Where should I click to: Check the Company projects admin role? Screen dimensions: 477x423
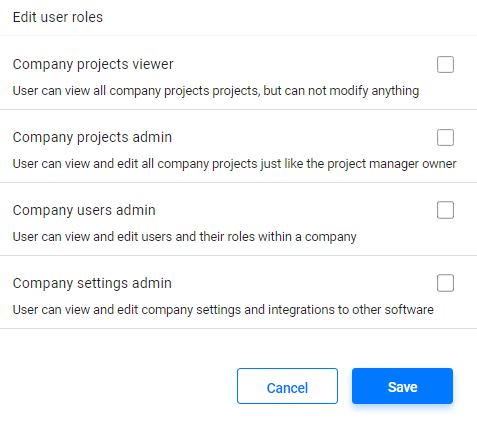click(445, 137)
